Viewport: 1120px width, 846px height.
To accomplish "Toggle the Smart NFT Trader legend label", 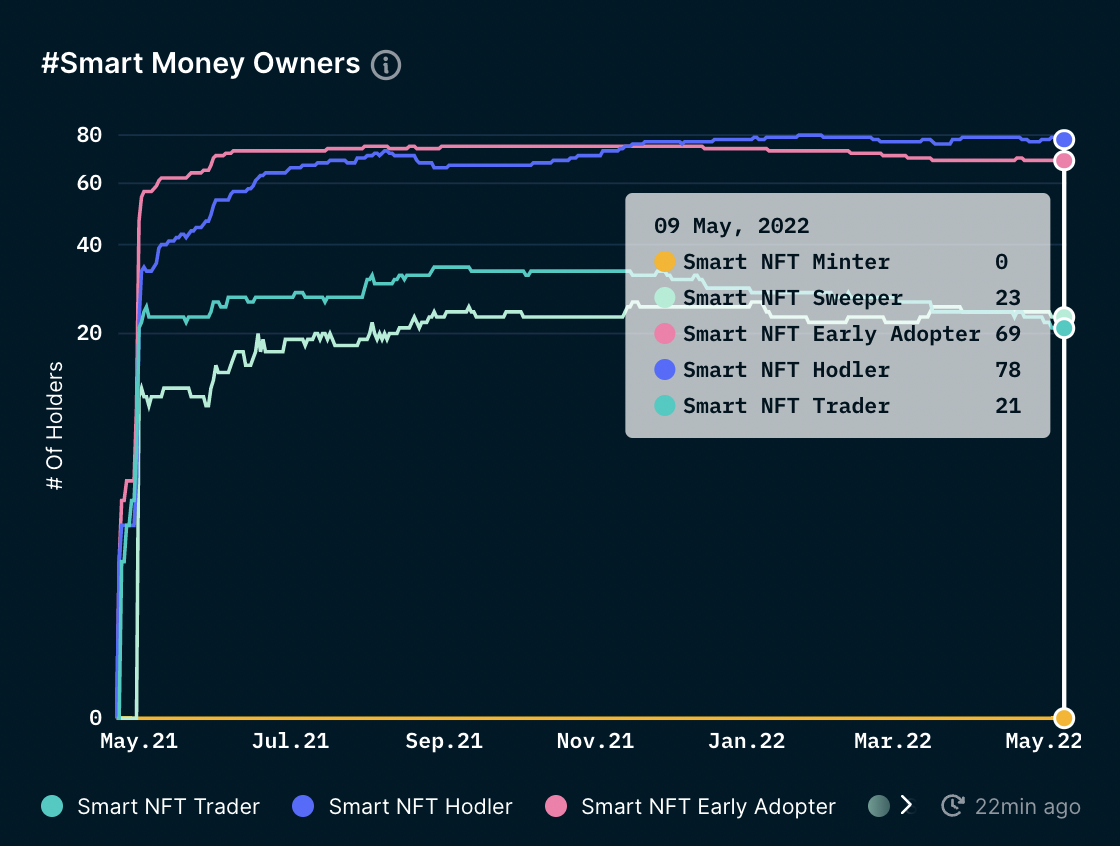I will point(168,806).
